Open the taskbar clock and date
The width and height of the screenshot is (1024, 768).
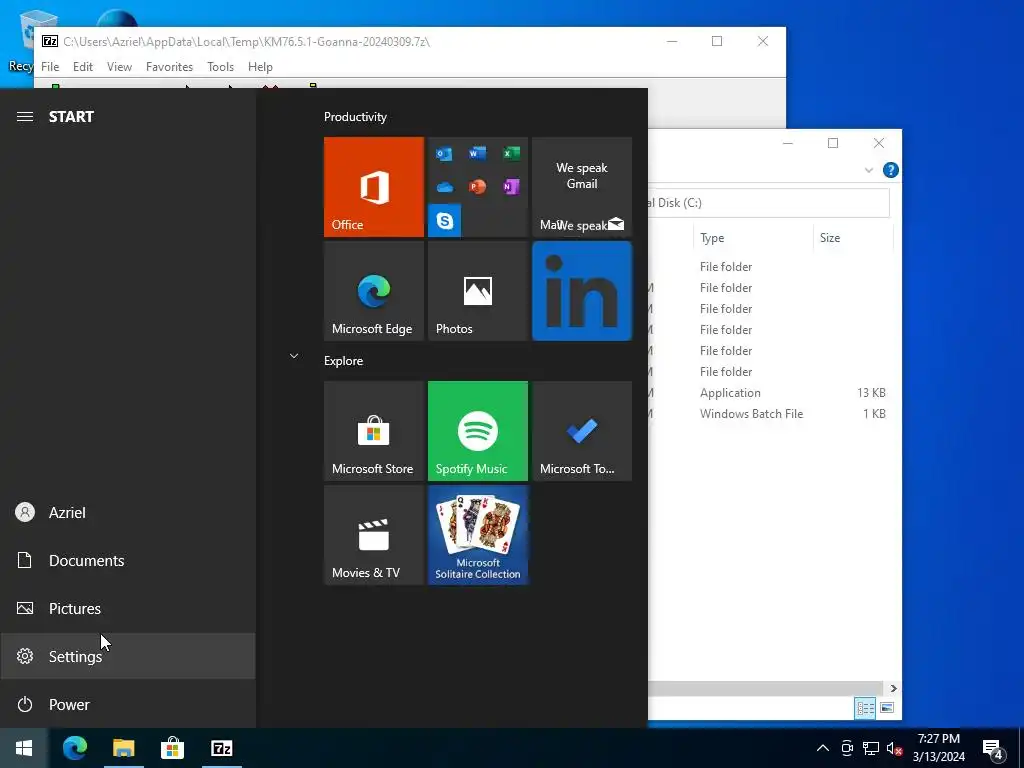[x=938, y=748]
